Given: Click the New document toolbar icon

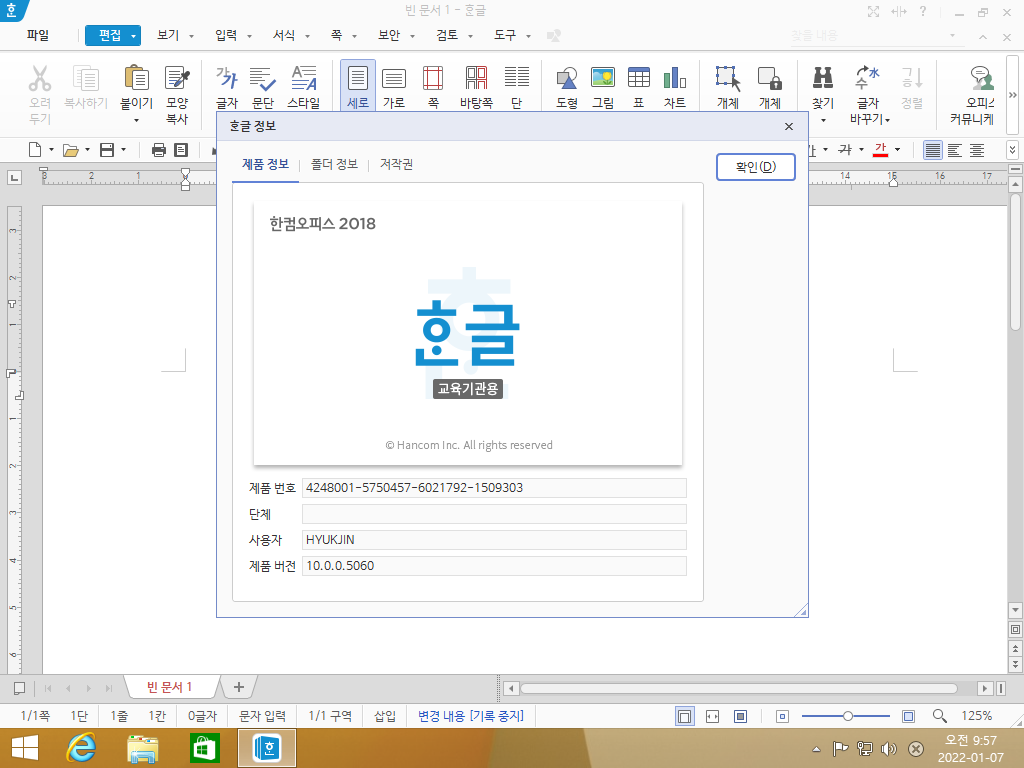Looking at the screenshot, I should (35, 150).
